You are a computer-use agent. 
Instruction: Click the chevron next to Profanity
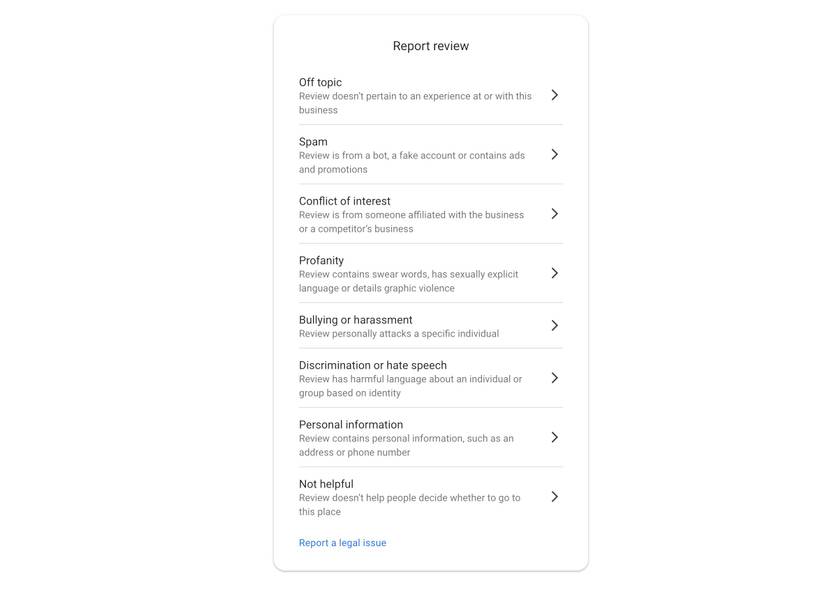click(554, 272)
